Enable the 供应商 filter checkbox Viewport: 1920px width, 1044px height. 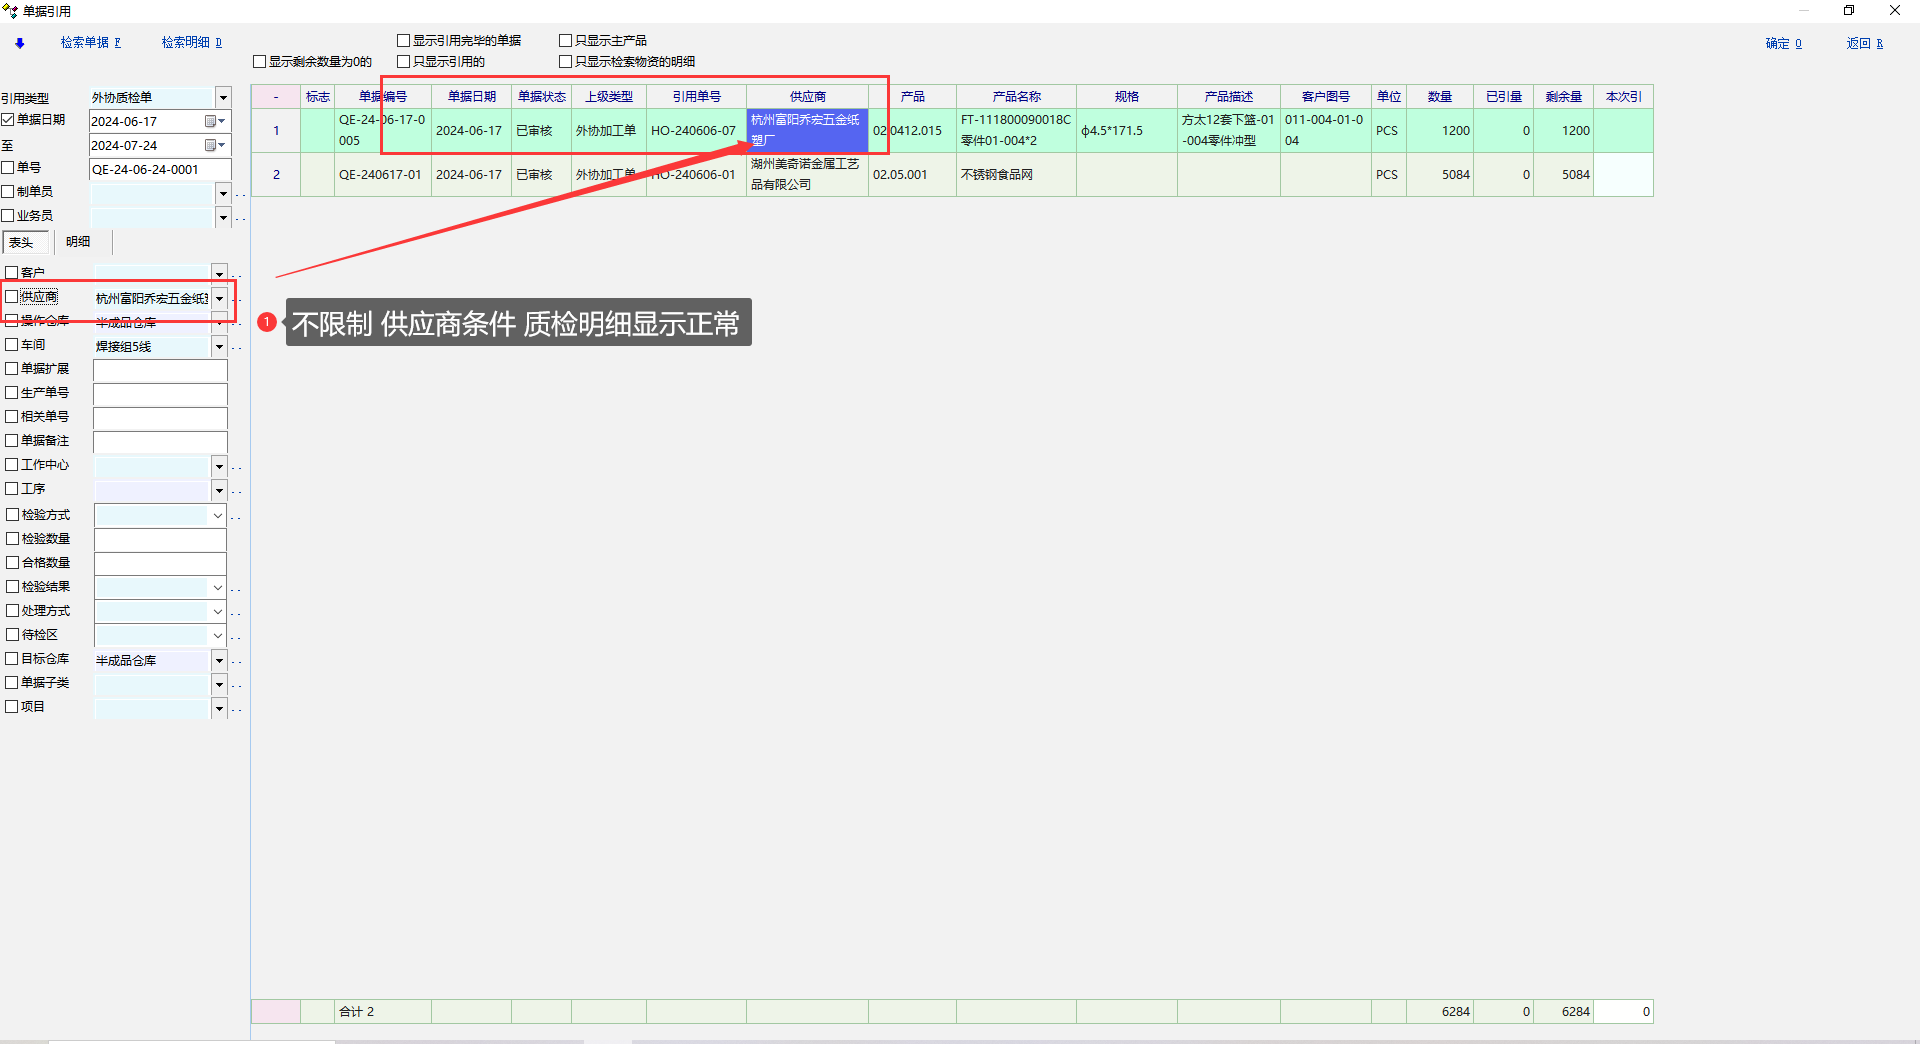pos(12,297)
